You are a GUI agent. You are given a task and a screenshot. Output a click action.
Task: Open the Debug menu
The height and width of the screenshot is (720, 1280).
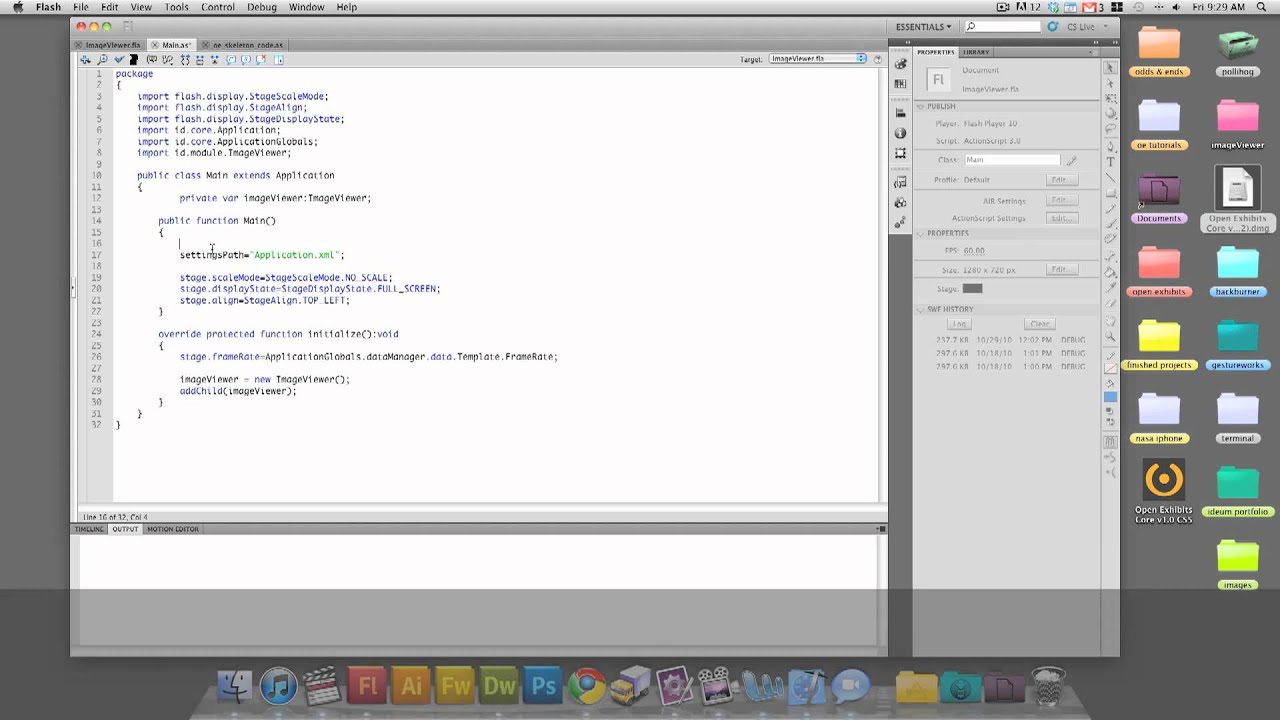(x=262, y=7)
